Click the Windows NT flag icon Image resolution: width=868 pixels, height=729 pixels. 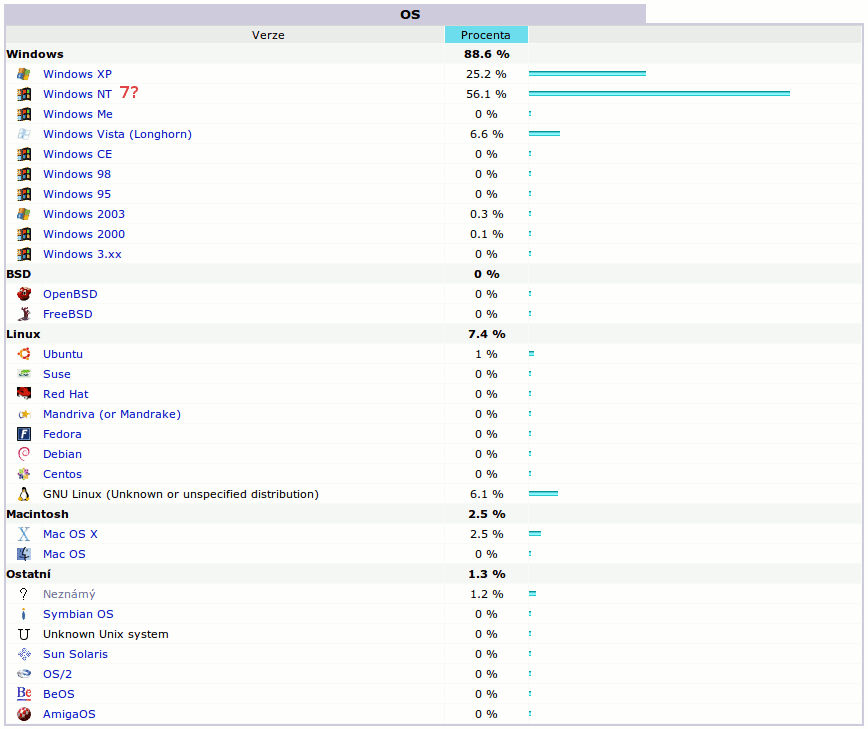click(x=24, y=94)
